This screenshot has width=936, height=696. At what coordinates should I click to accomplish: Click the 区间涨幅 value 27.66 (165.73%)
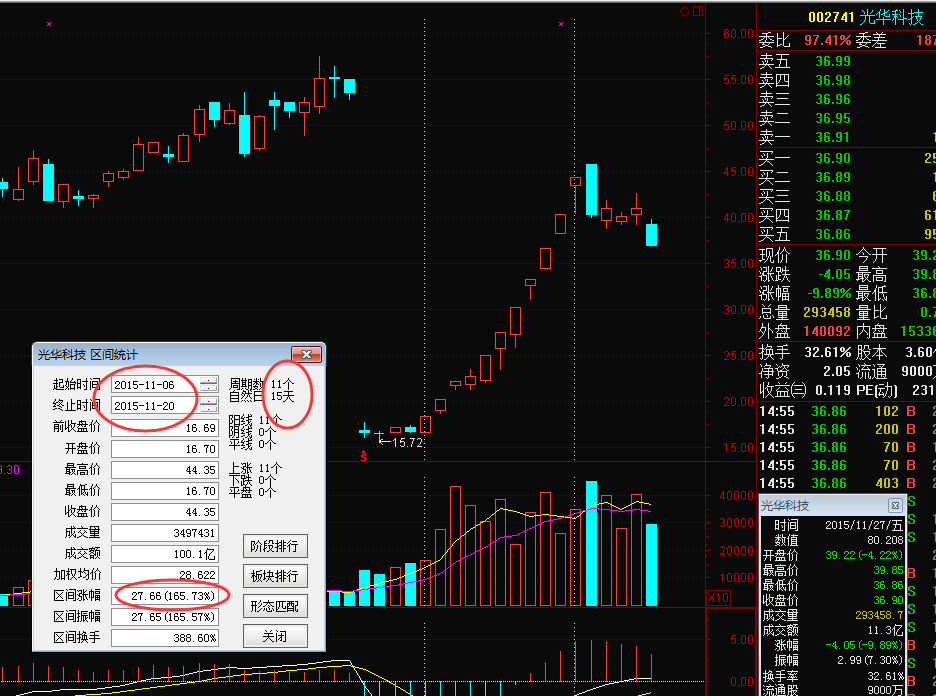click(165, 596)
